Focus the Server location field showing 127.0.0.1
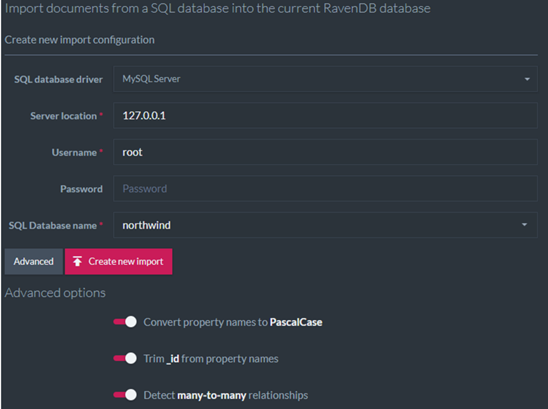Viewport: 548px width, 409px height. click(325, 116)
